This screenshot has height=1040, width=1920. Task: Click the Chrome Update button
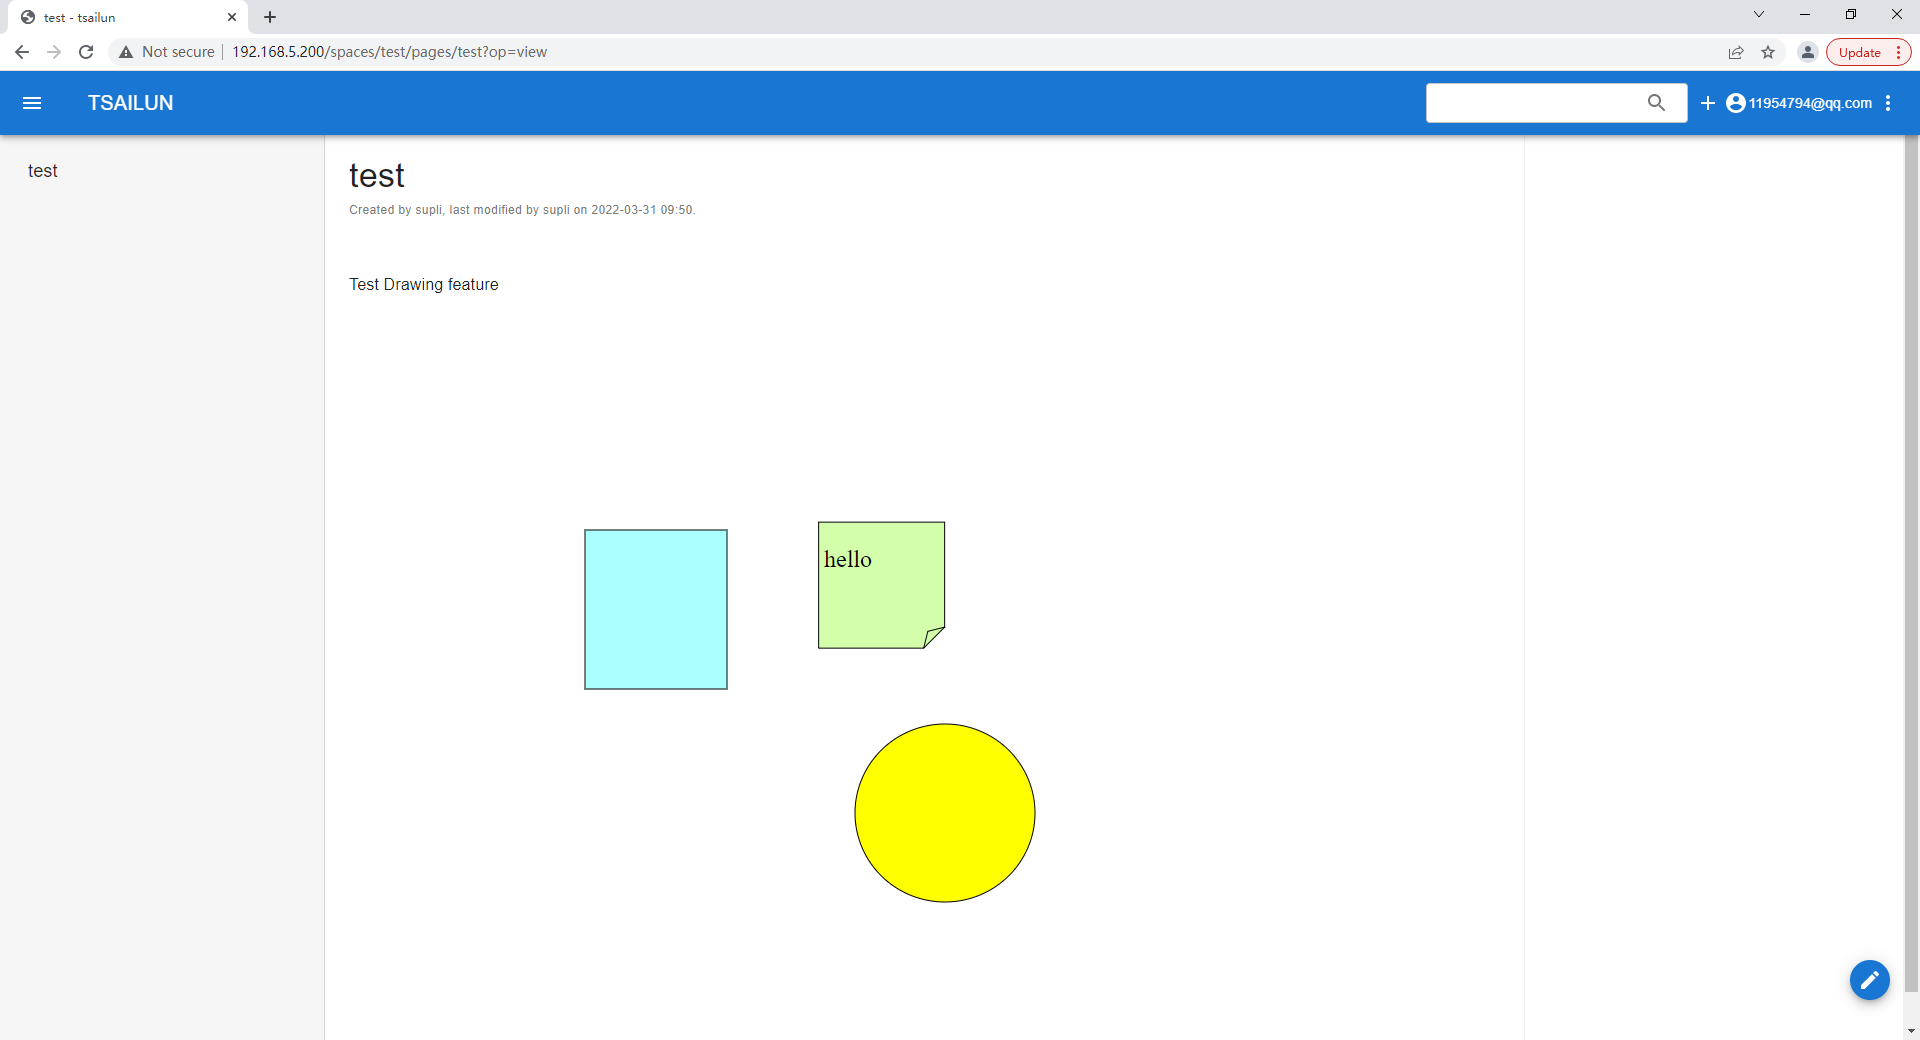[x=1867, y=52]
